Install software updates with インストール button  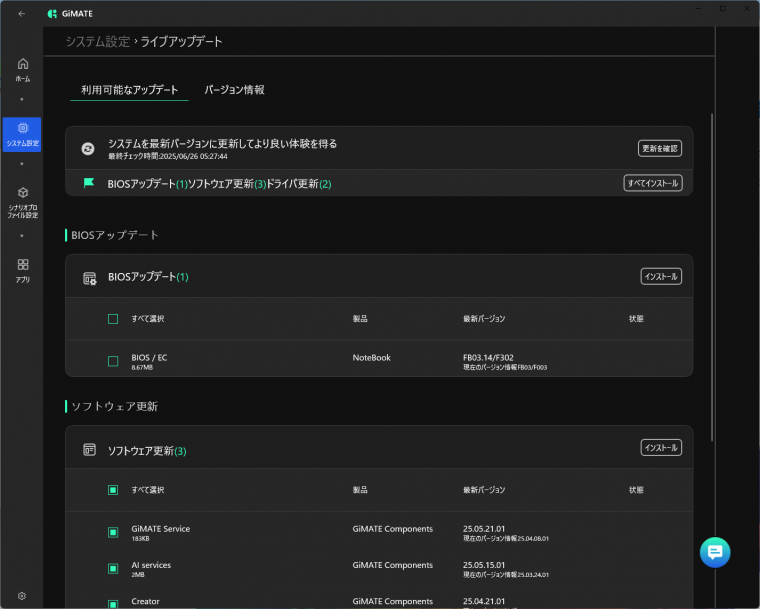tap(661, 448)
